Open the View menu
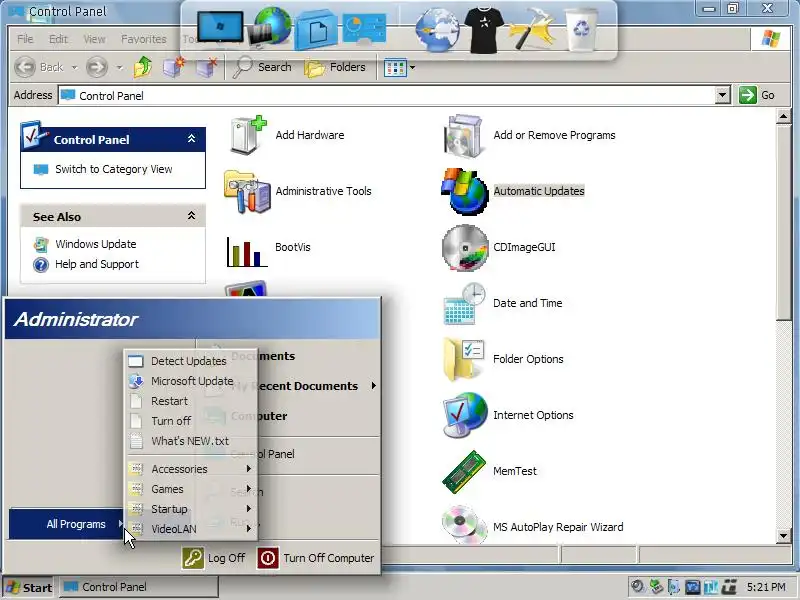 [94, 39]
